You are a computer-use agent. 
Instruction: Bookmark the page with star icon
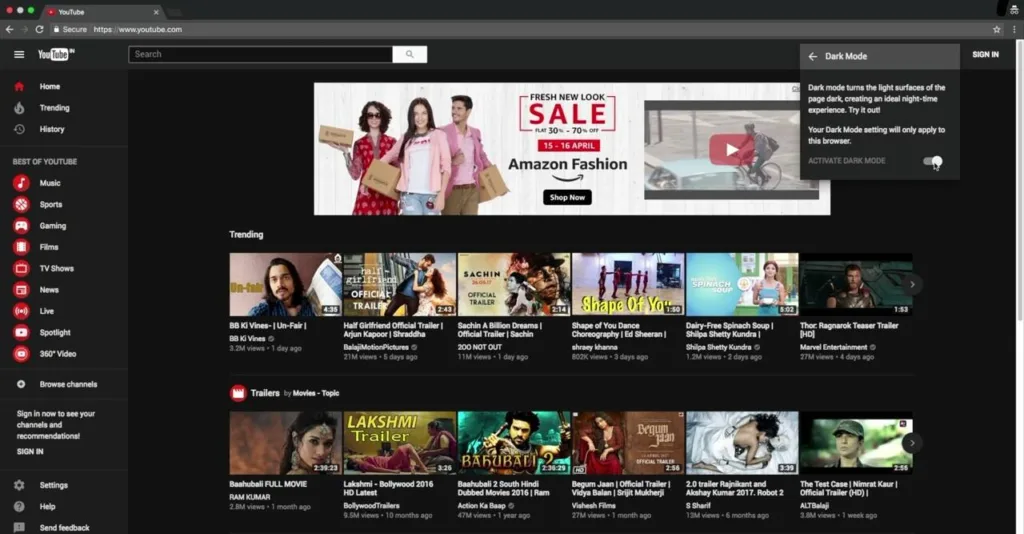point(996,30)
